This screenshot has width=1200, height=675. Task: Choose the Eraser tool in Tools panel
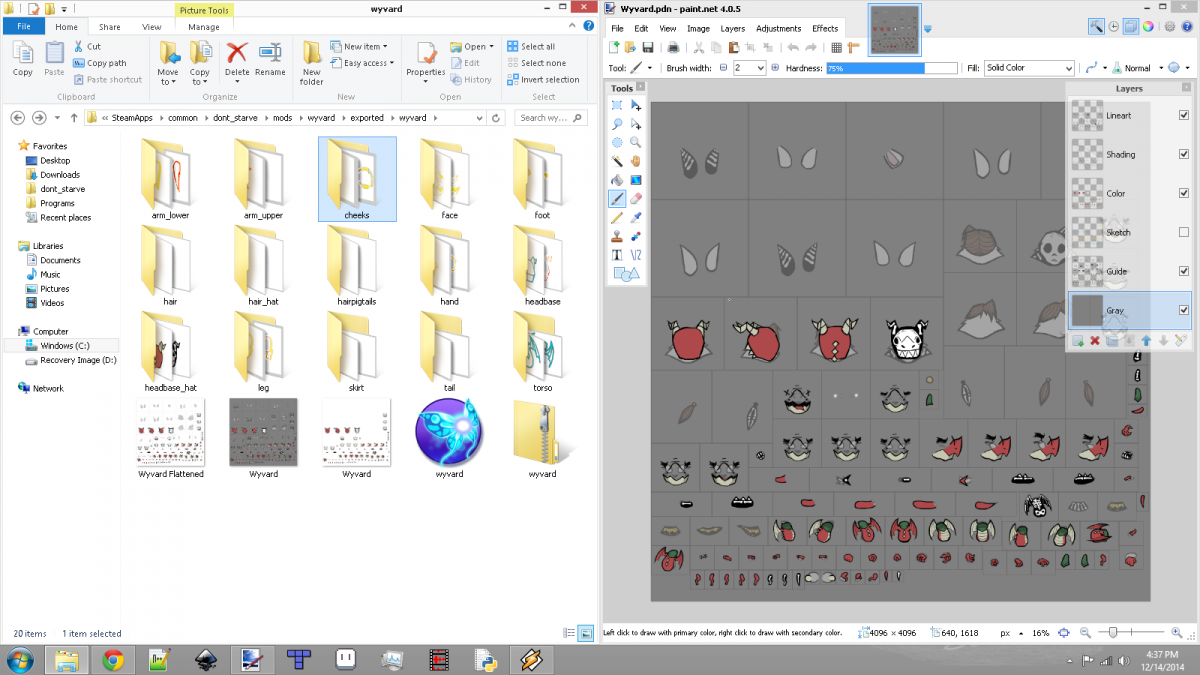[636, 199]
